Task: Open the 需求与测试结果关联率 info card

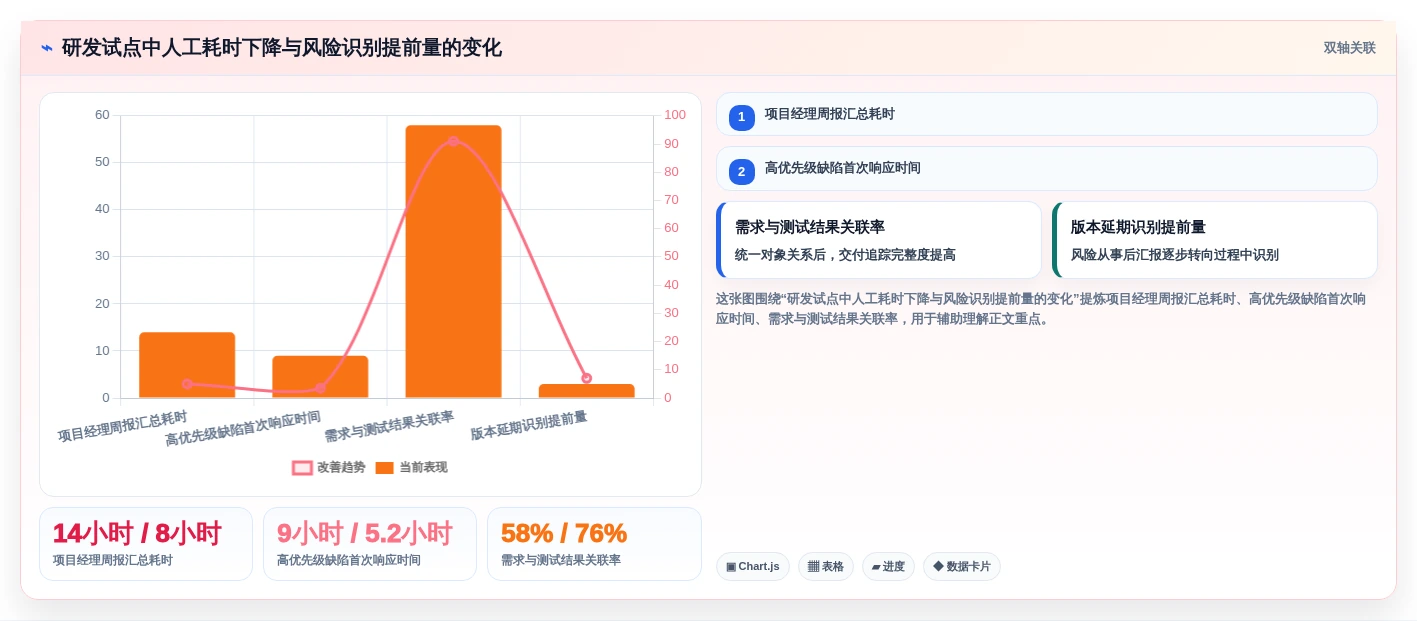Action: 878,240
